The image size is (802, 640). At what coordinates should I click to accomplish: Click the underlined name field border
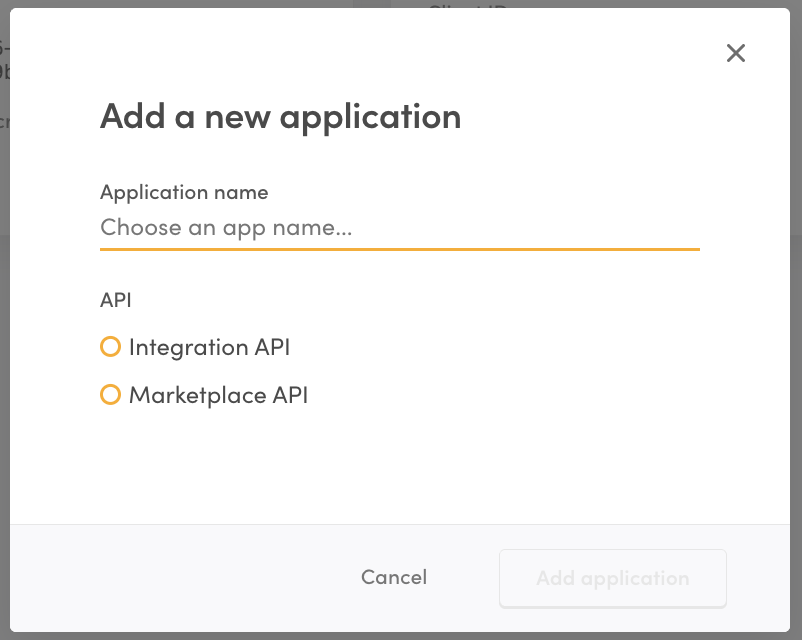pyautogui.click(x=400, y=246)
